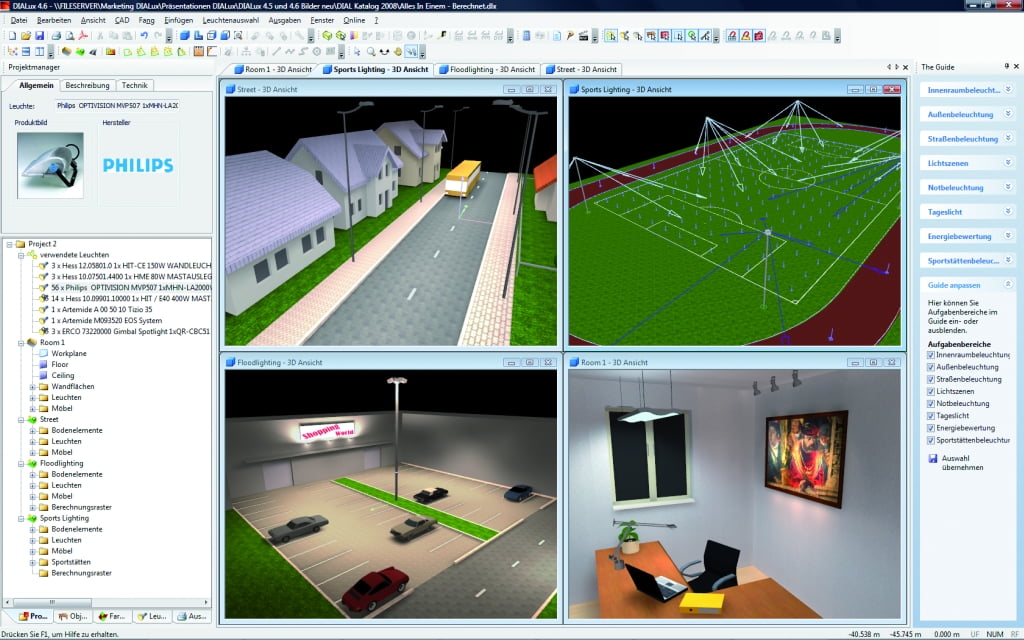Click the rotate view tool icon
The image size is (1024, 640).
(384, 52)
